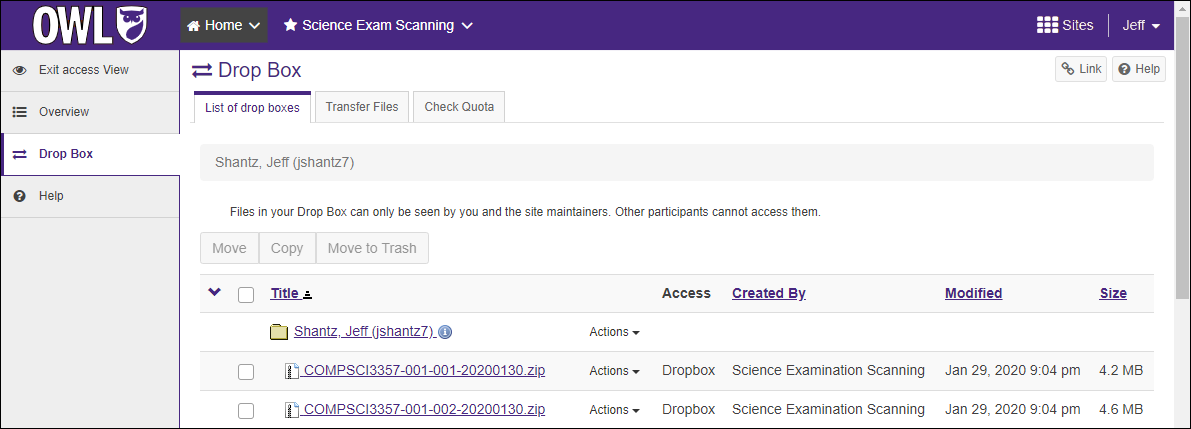
Task: Click the Help question mark icon in sidebar
Action: [20, 196]
